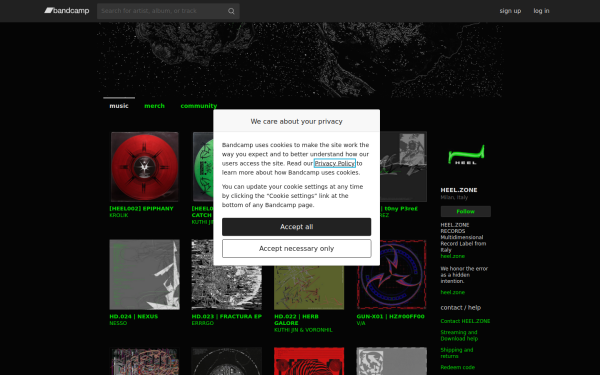Click the HEEL.ZONE label name heading
This screenshot has width=600, height=375.
click(459, 190)
